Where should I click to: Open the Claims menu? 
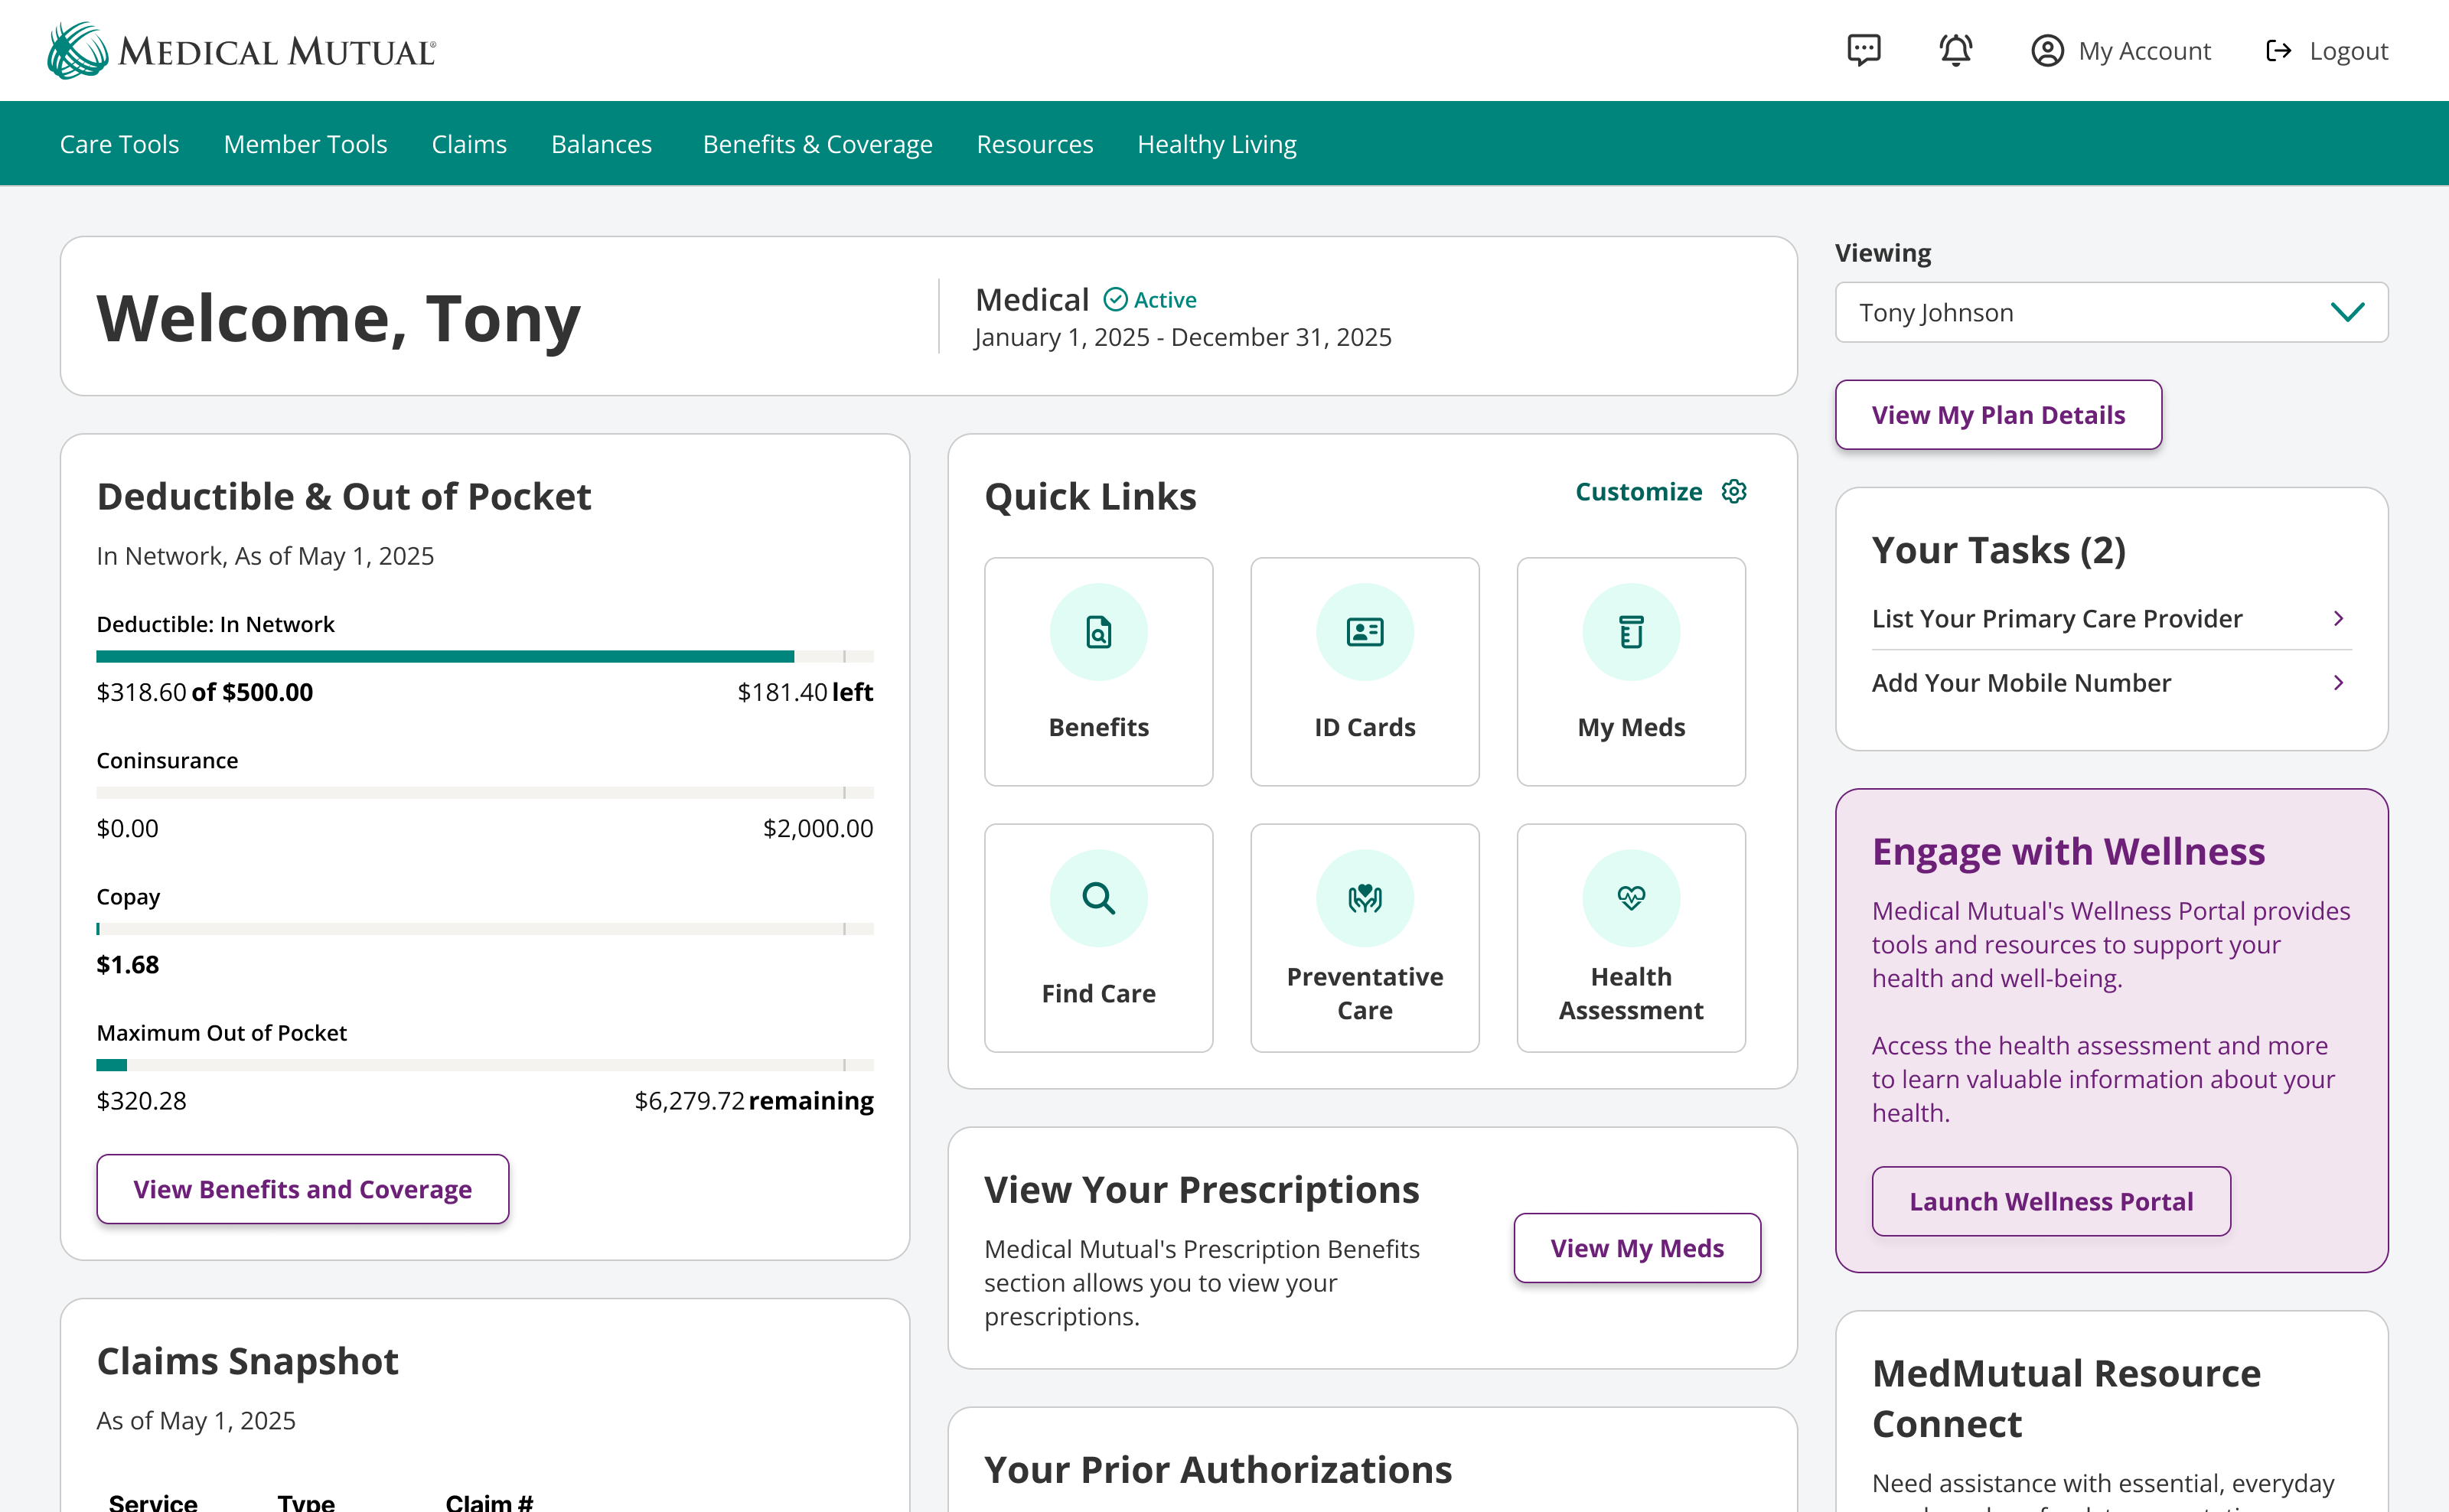468,144
